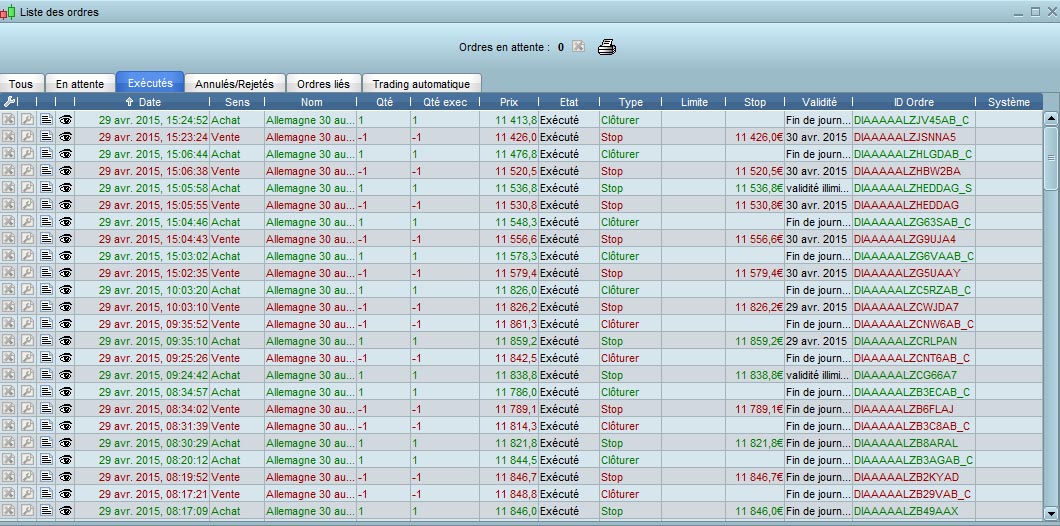Click the cancel-all pending orders icon

coord(578,47)
